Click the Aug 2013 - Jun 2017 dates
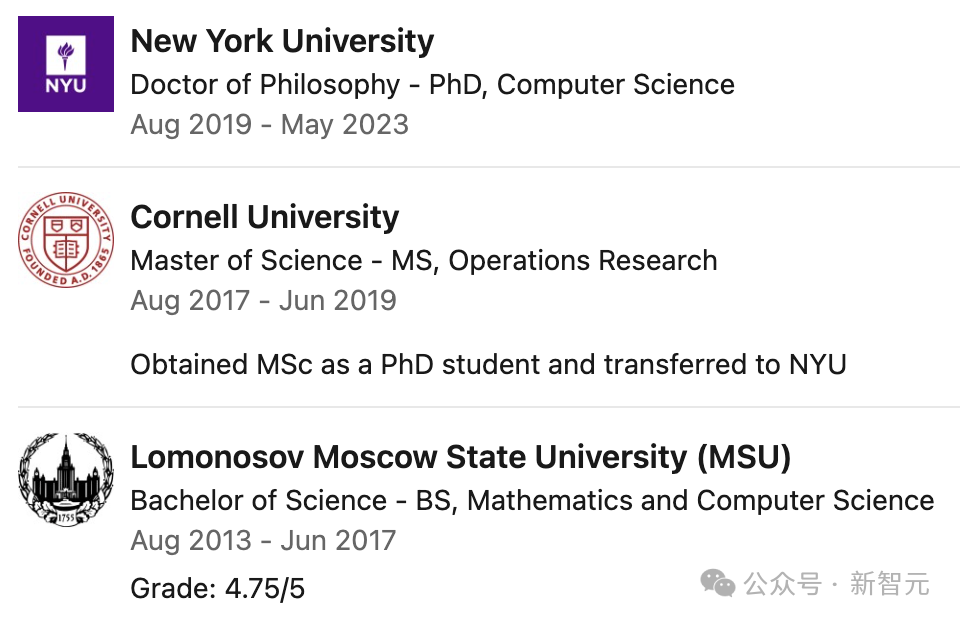Image resolution: width=960 pixels, height=622 pixels. (263, 541)
